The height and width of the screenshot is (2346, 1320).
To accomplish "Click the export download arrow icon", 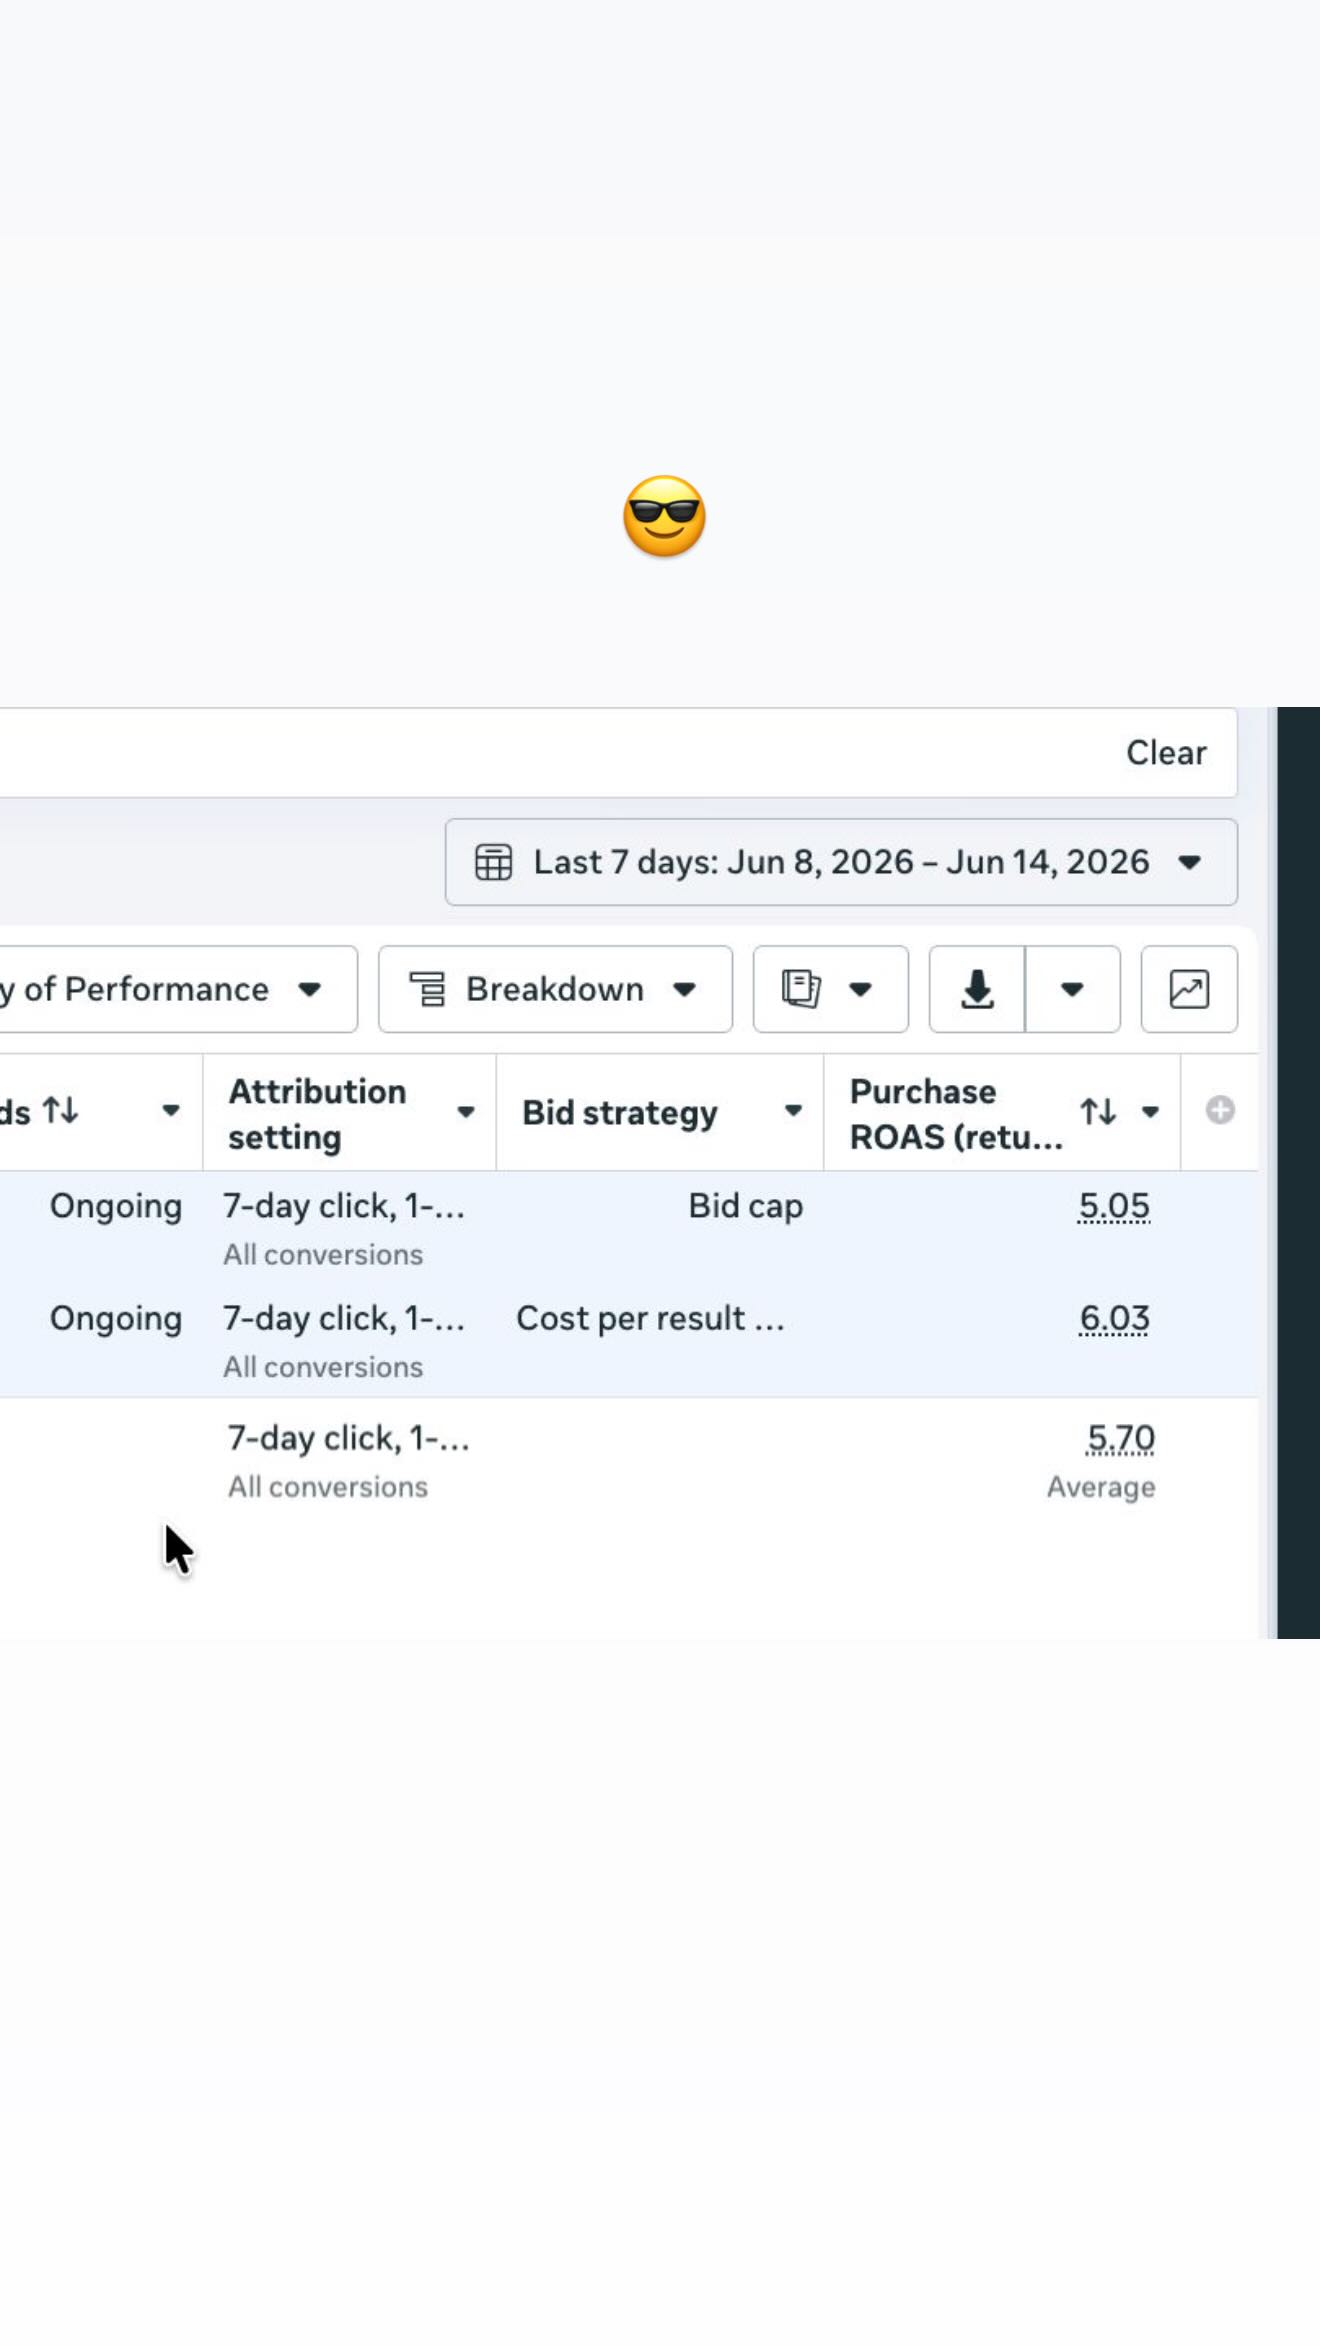I will click(977, 989).
